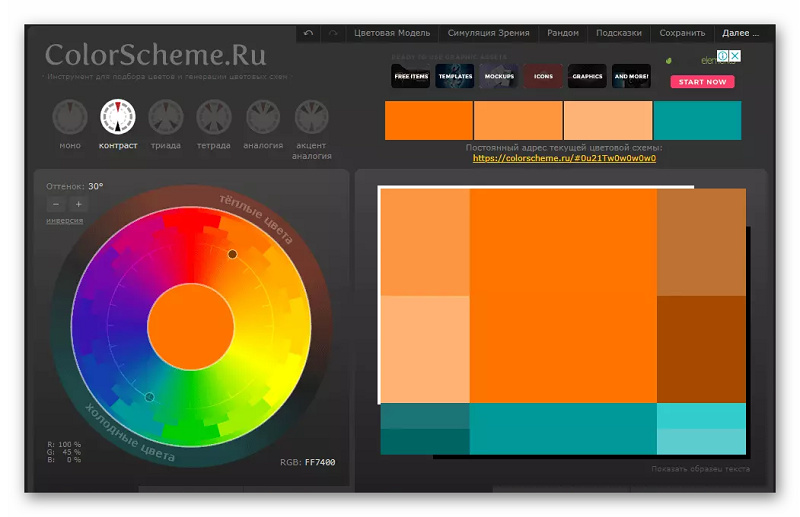Click the холодные цвета label on wheel ring
The width and height of the screenshot is (800, 517).
(x=130, y=433)
